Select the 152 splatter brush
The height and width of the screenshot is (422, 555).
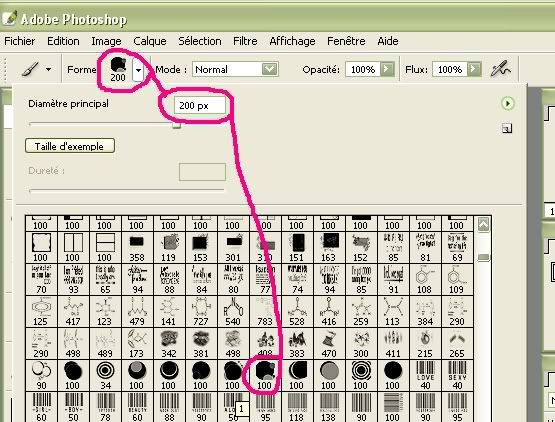coord(361,247)
